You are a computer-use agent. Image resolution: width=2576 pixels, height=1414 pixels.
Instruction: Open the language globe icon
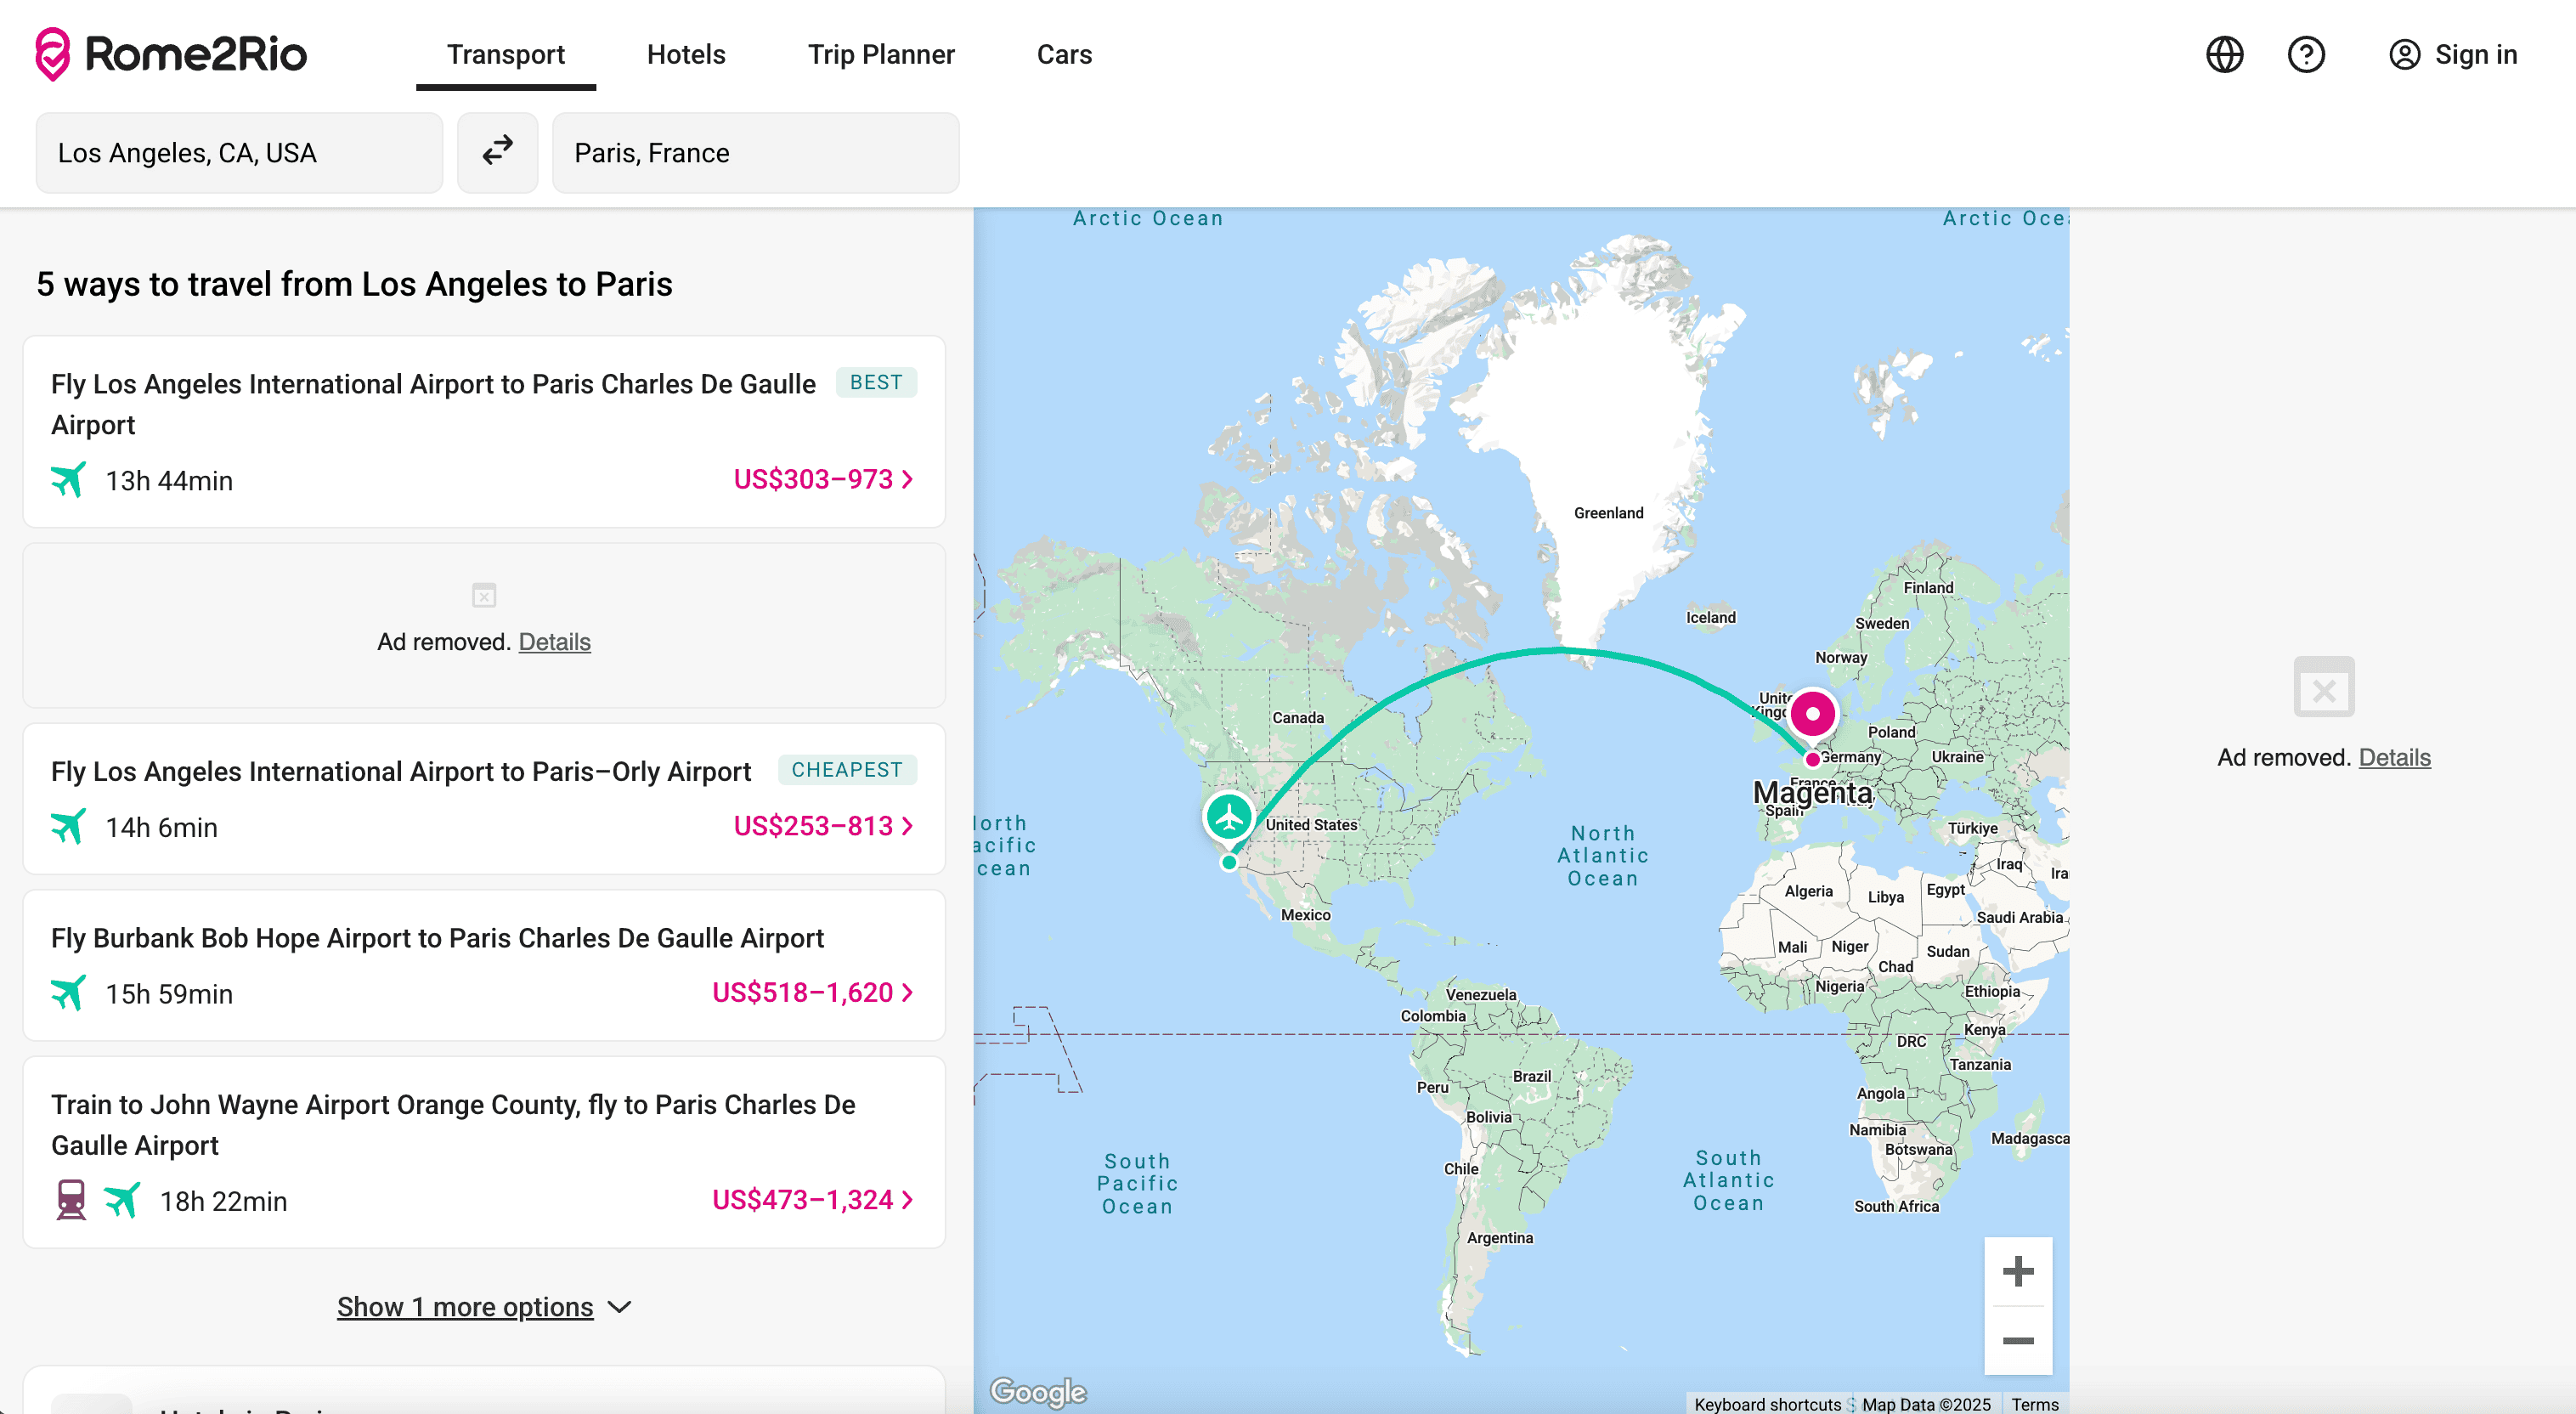2224,54
